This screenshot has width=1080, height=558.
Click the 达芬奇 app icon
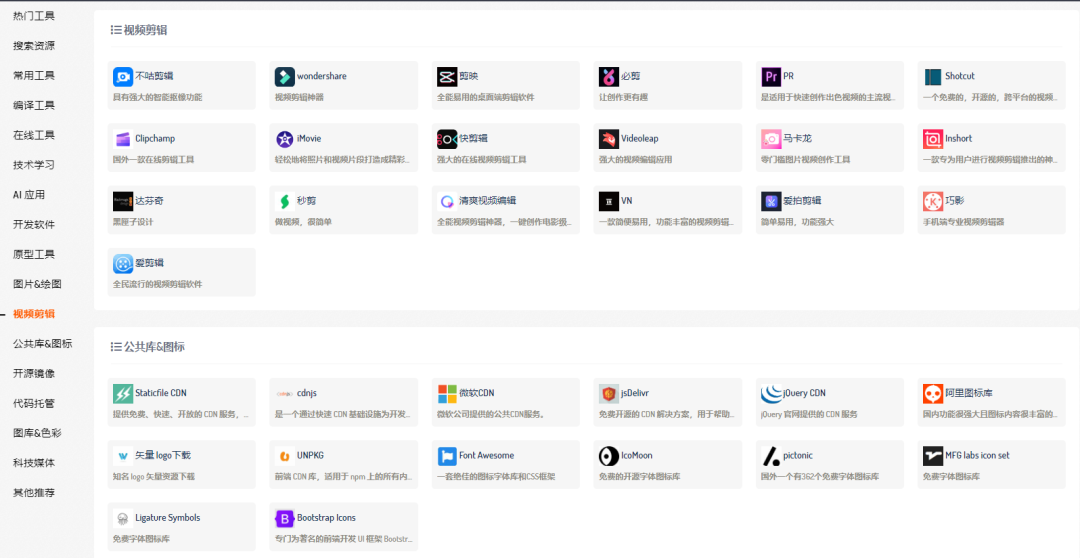click(123, 201)
